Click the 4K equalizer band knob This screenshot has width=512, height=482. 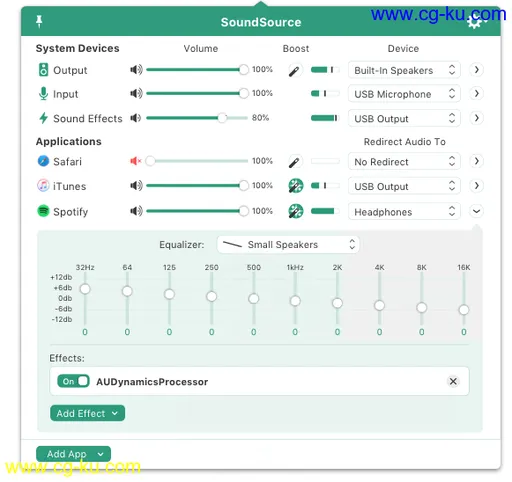click(379, 305)
